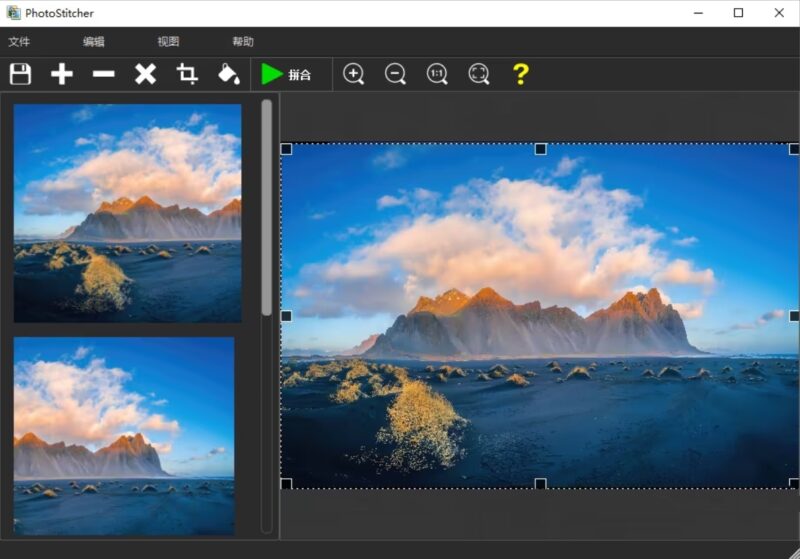Zoom in with the magnifier plus icon
Screen dimensions: 800x559
pos(354,74)
